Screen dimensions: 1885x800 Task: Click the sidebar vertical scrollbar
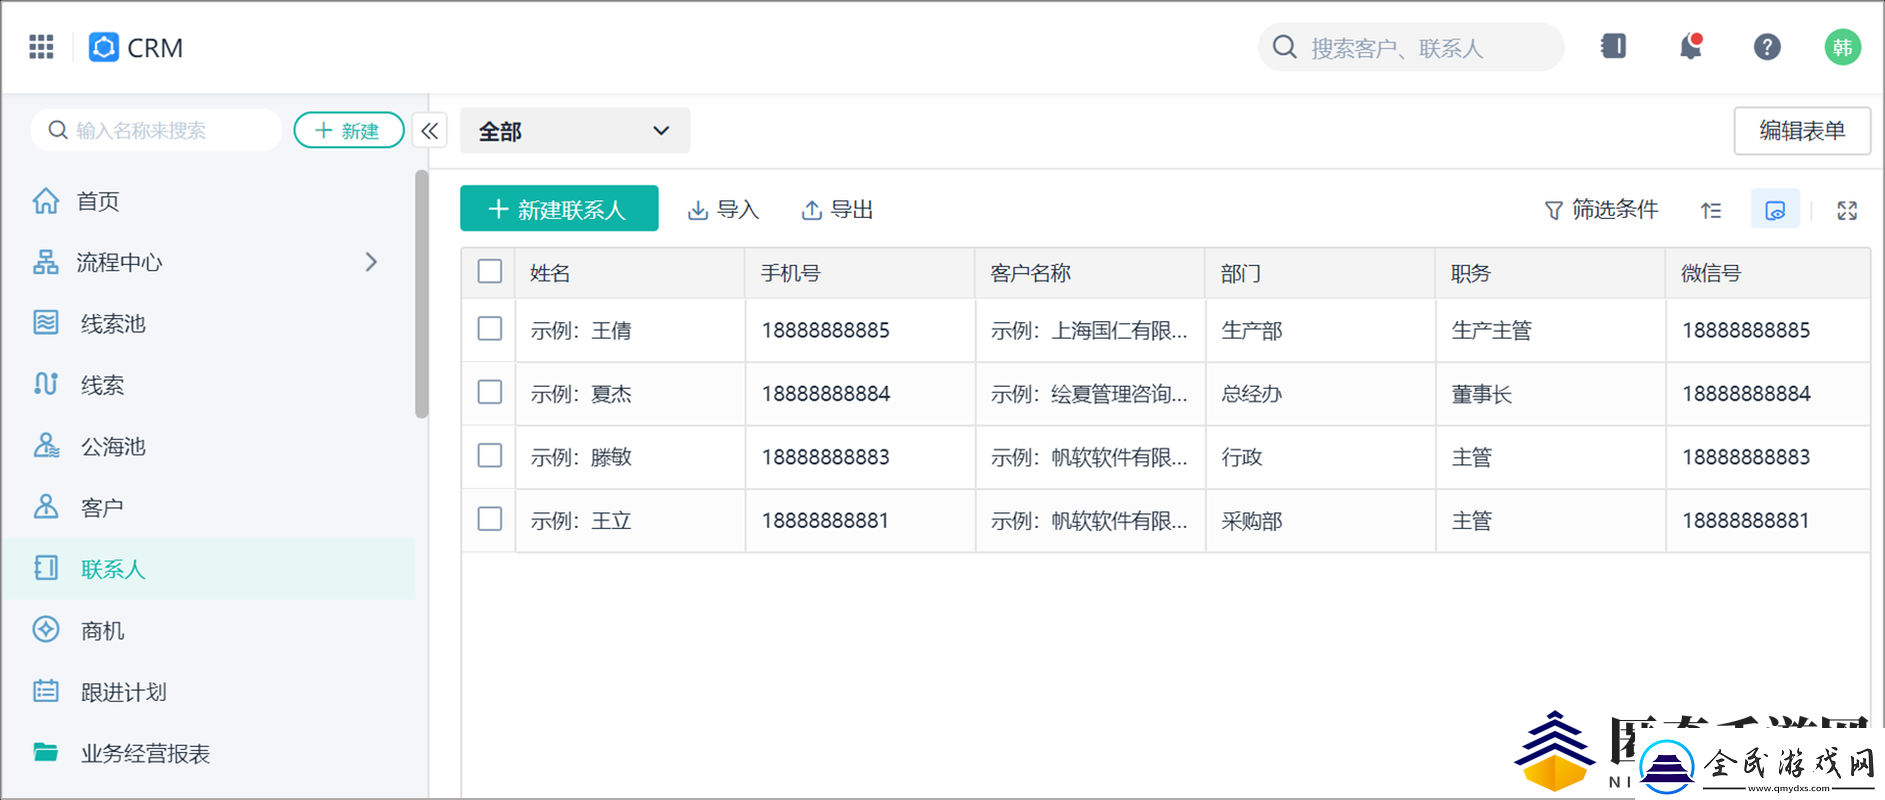pos(422,294)
